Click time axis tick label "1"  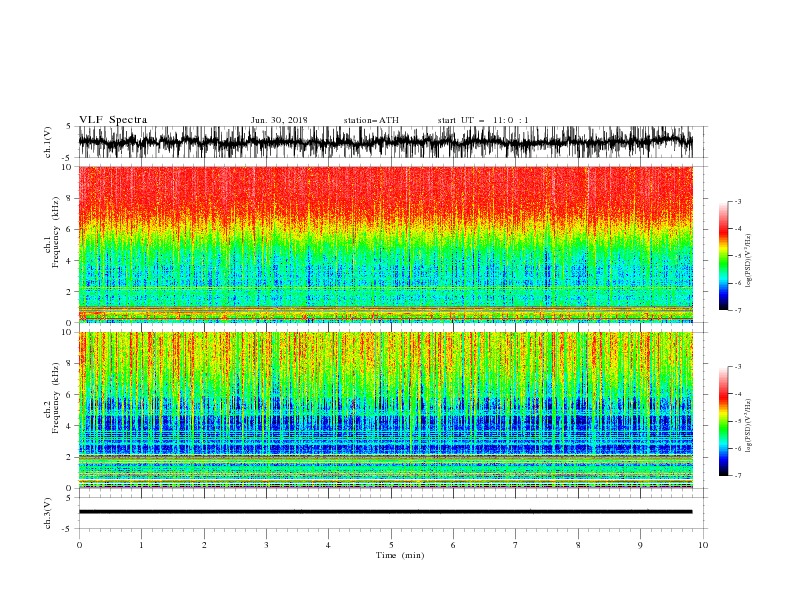tap(141, 545)
